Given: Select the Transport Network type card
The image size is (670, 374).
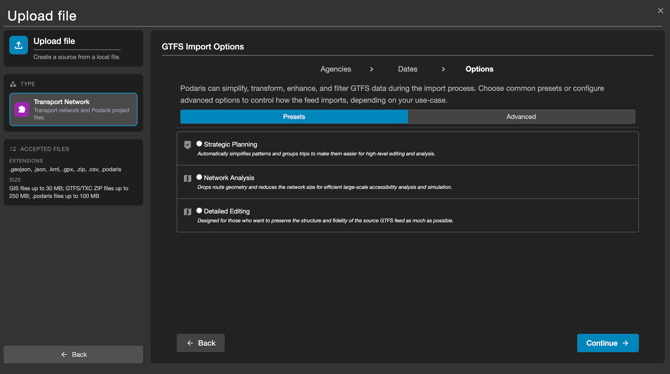Looking at the screenshot, I should [73, 109].
